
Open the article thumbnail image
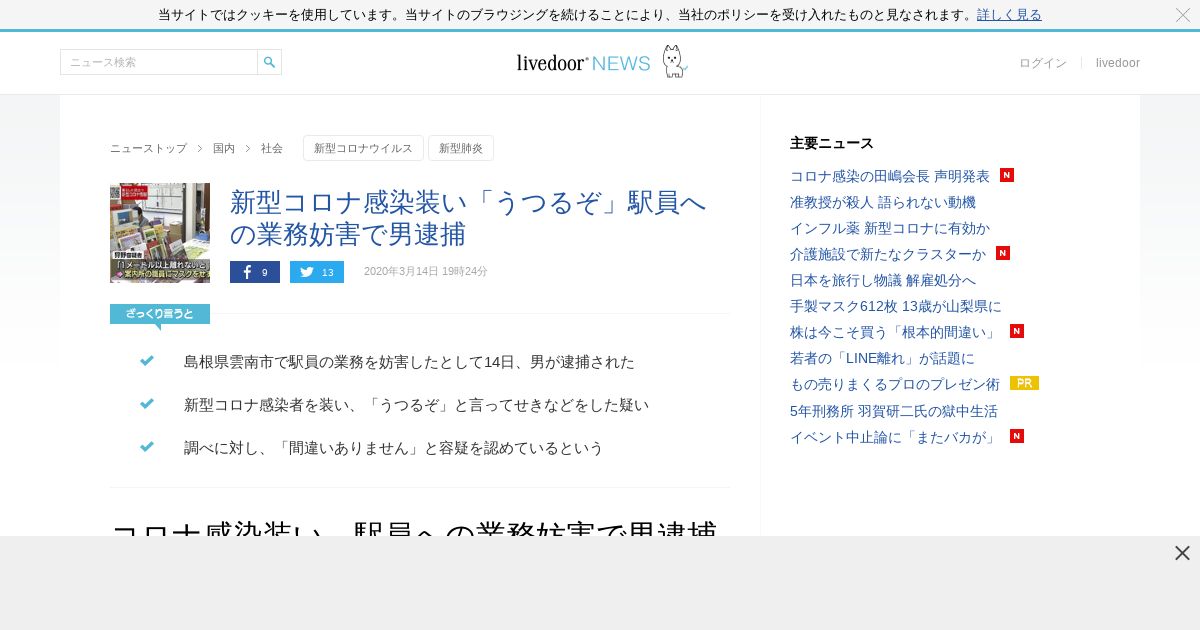160,233
